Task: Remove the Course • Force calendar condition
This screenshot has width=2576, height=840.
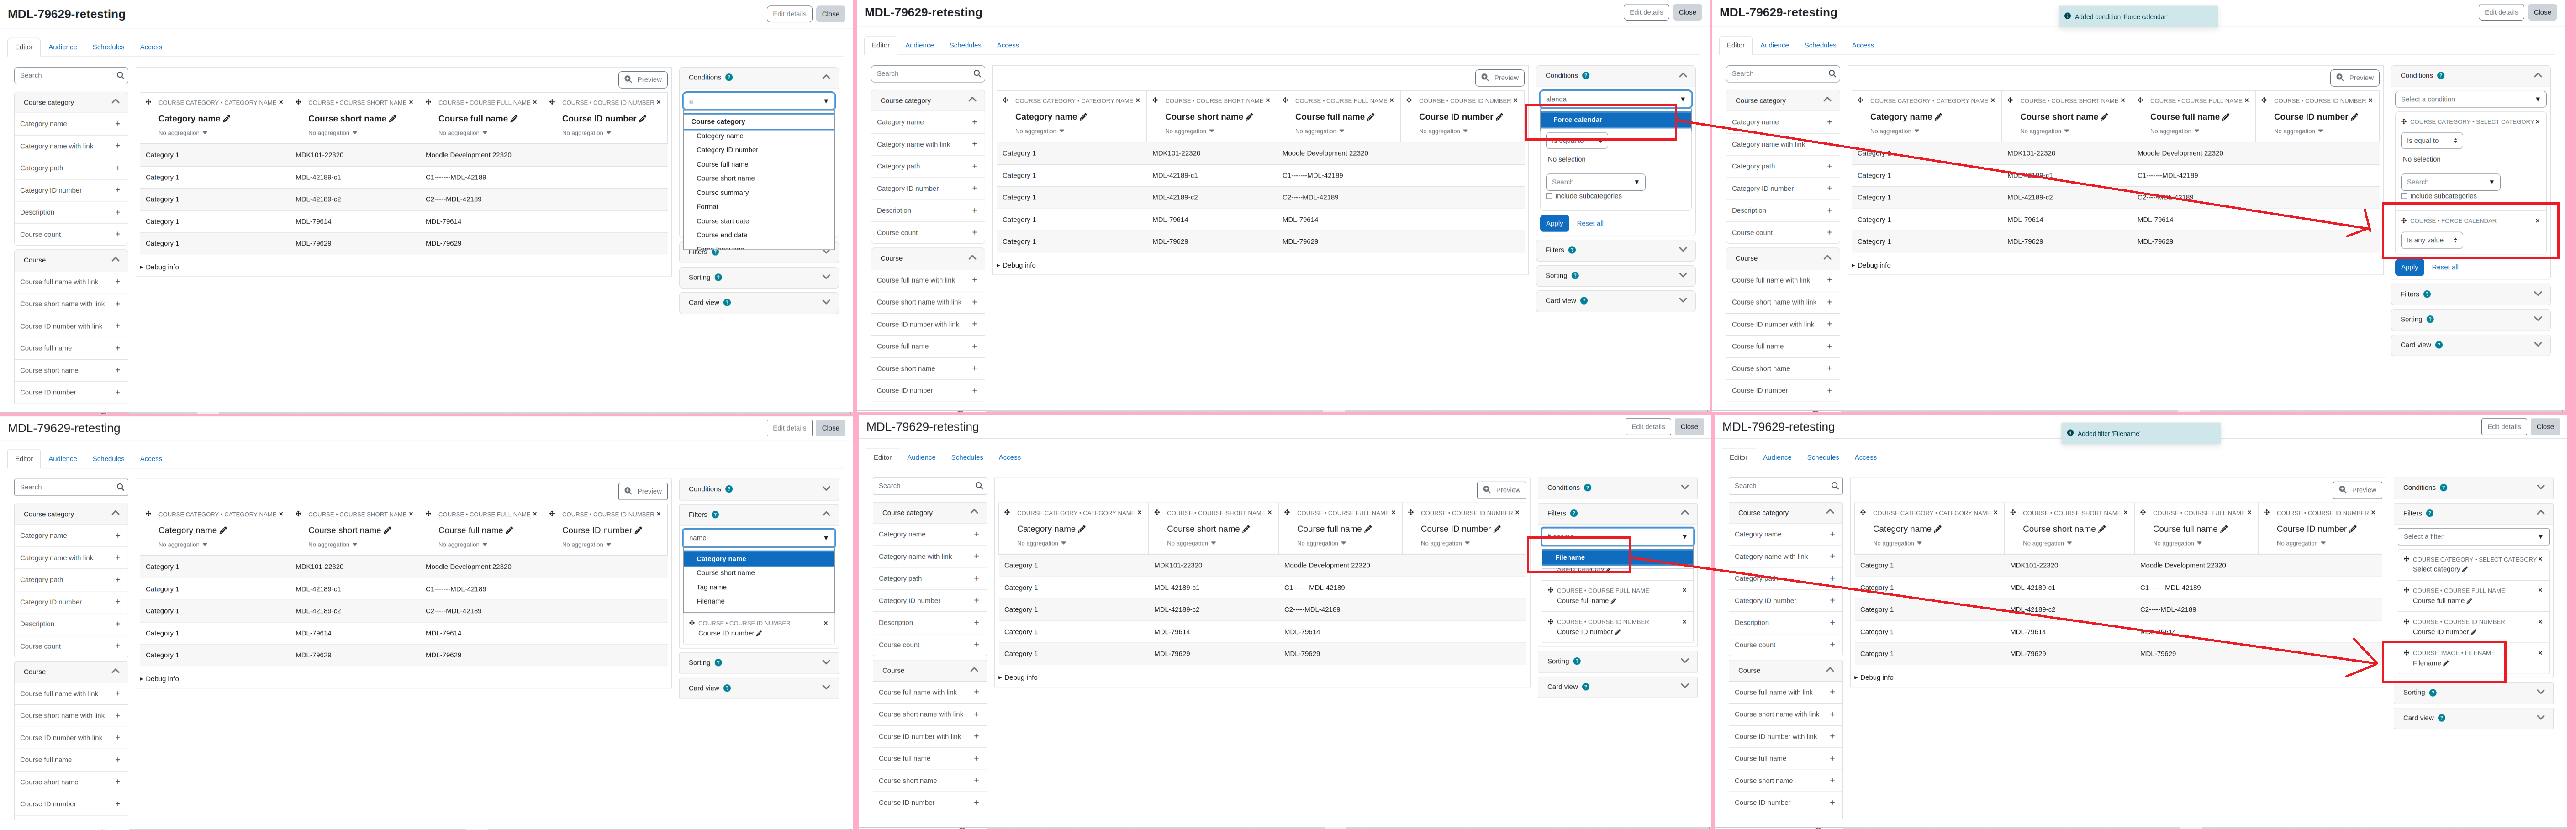Action: 2537,221
